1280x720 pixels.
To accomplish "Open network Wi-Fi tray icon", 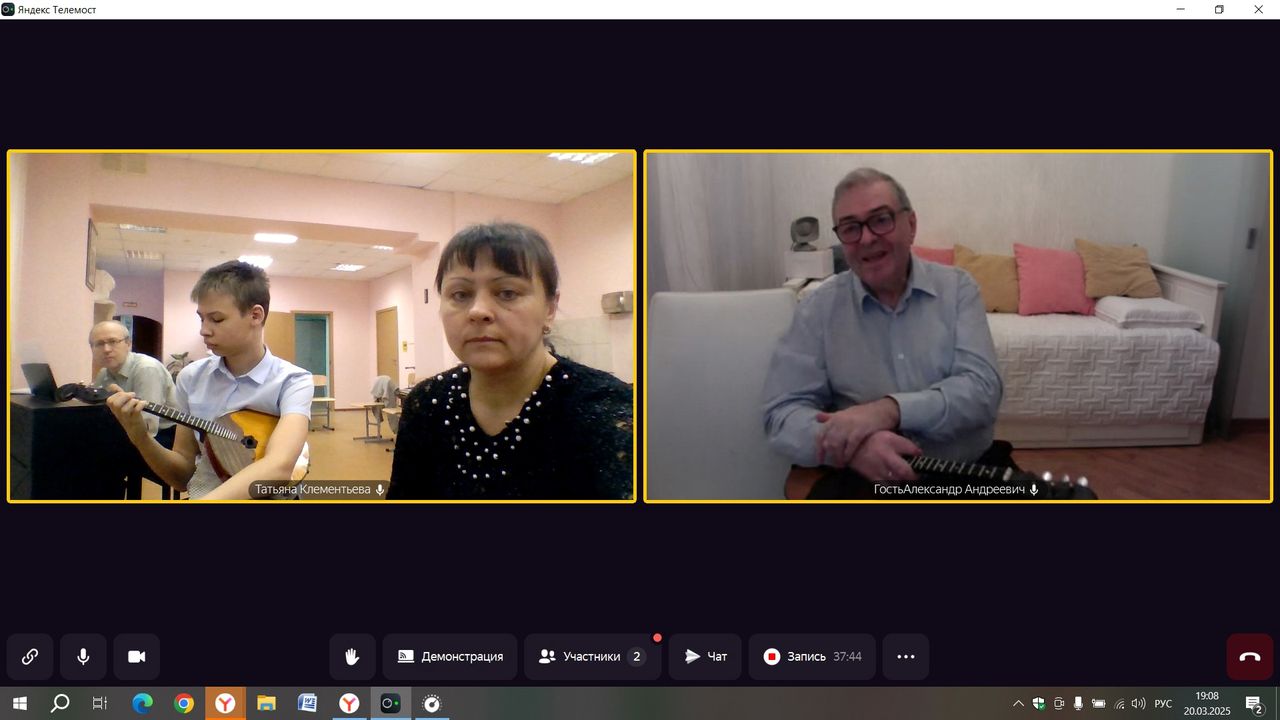I will (x=1119, y=704).
